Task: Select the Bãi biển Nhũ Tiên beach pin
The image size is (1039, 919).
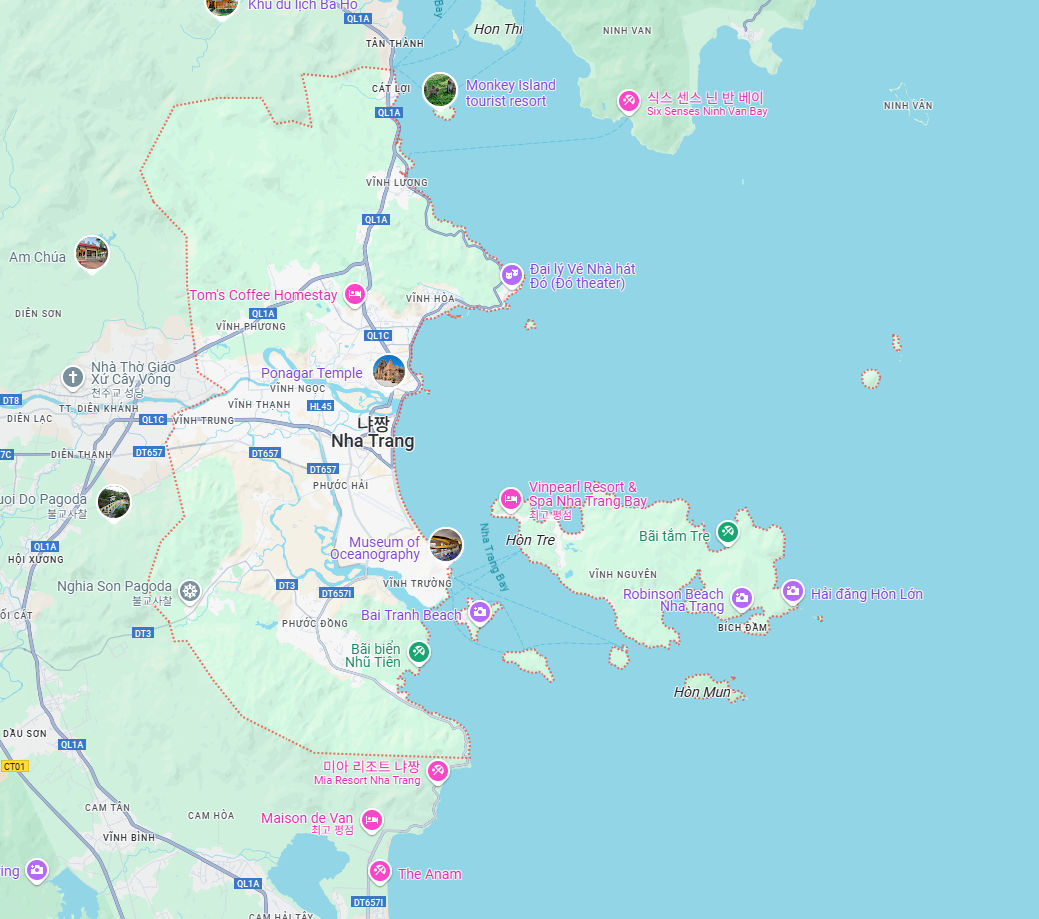Action: (x=418, y=653)
